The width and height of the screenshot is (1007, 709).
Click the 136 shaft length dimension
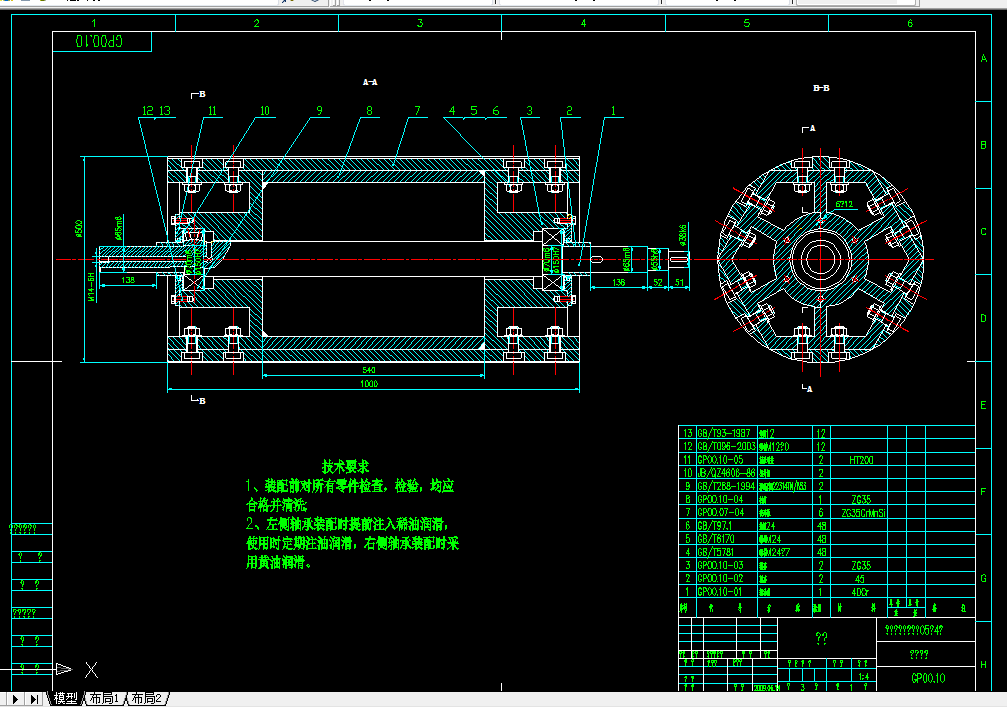point(618,283)
